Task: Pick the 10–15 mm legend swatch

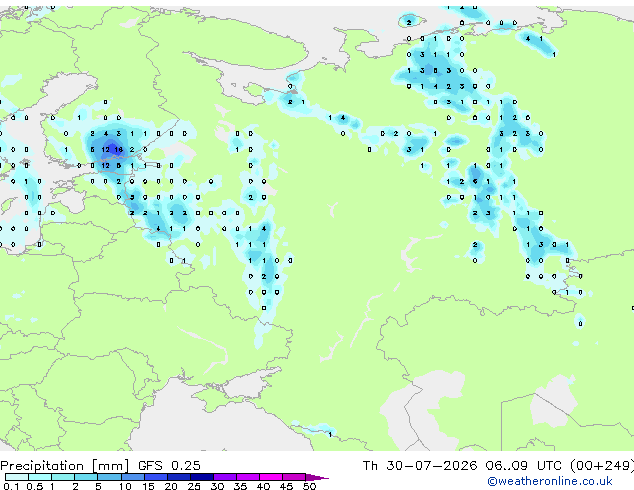Action: click(132, 477)
